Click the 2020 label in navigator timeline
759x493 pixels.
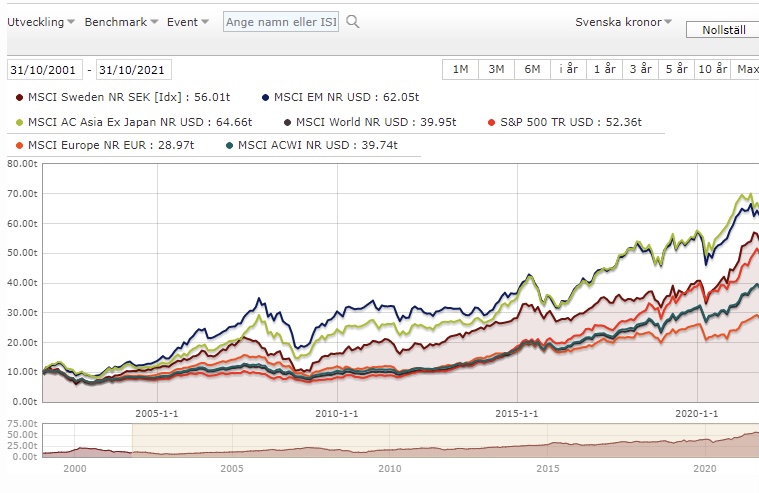coord(705,468)
